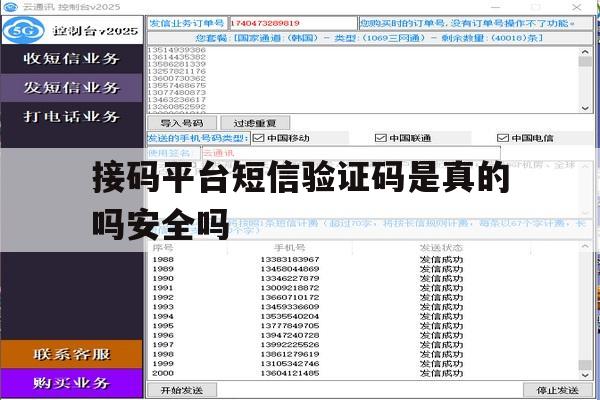Open 打电话业务 section
This screenshot has width=600, height=400.
click(72, 116)
